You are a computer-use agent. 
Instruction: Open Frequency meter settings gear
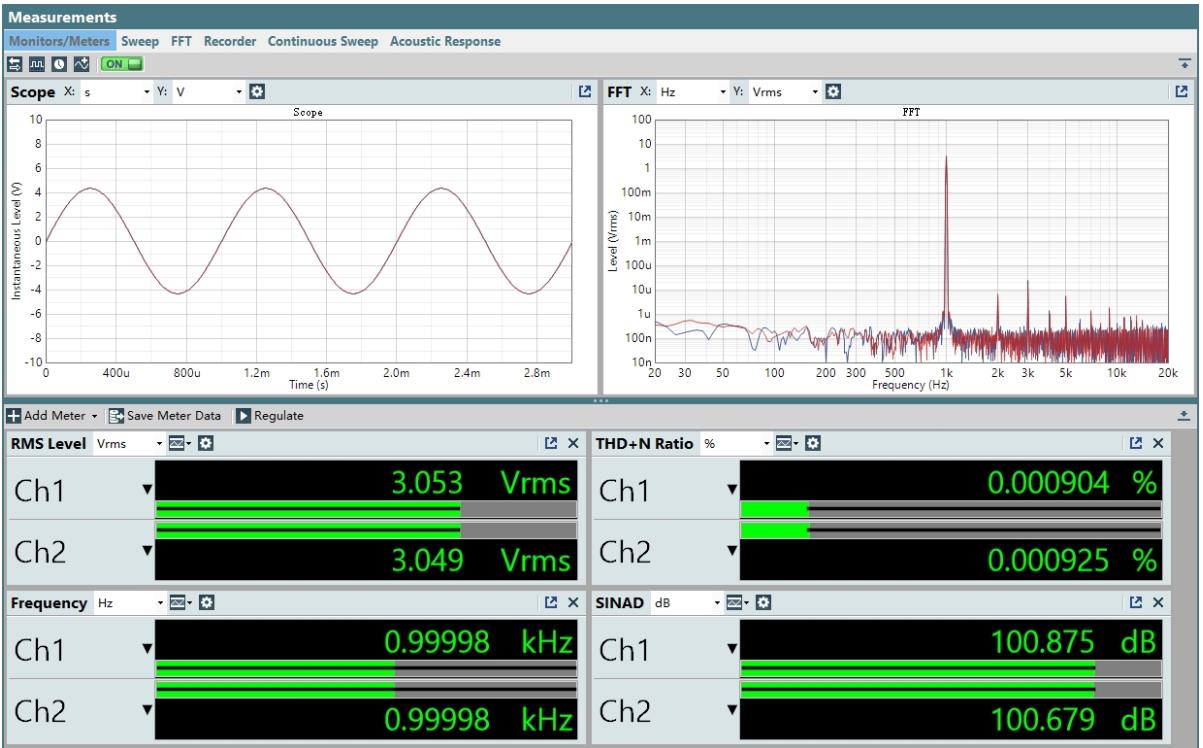pyautogui.click(x=207, y=603)
